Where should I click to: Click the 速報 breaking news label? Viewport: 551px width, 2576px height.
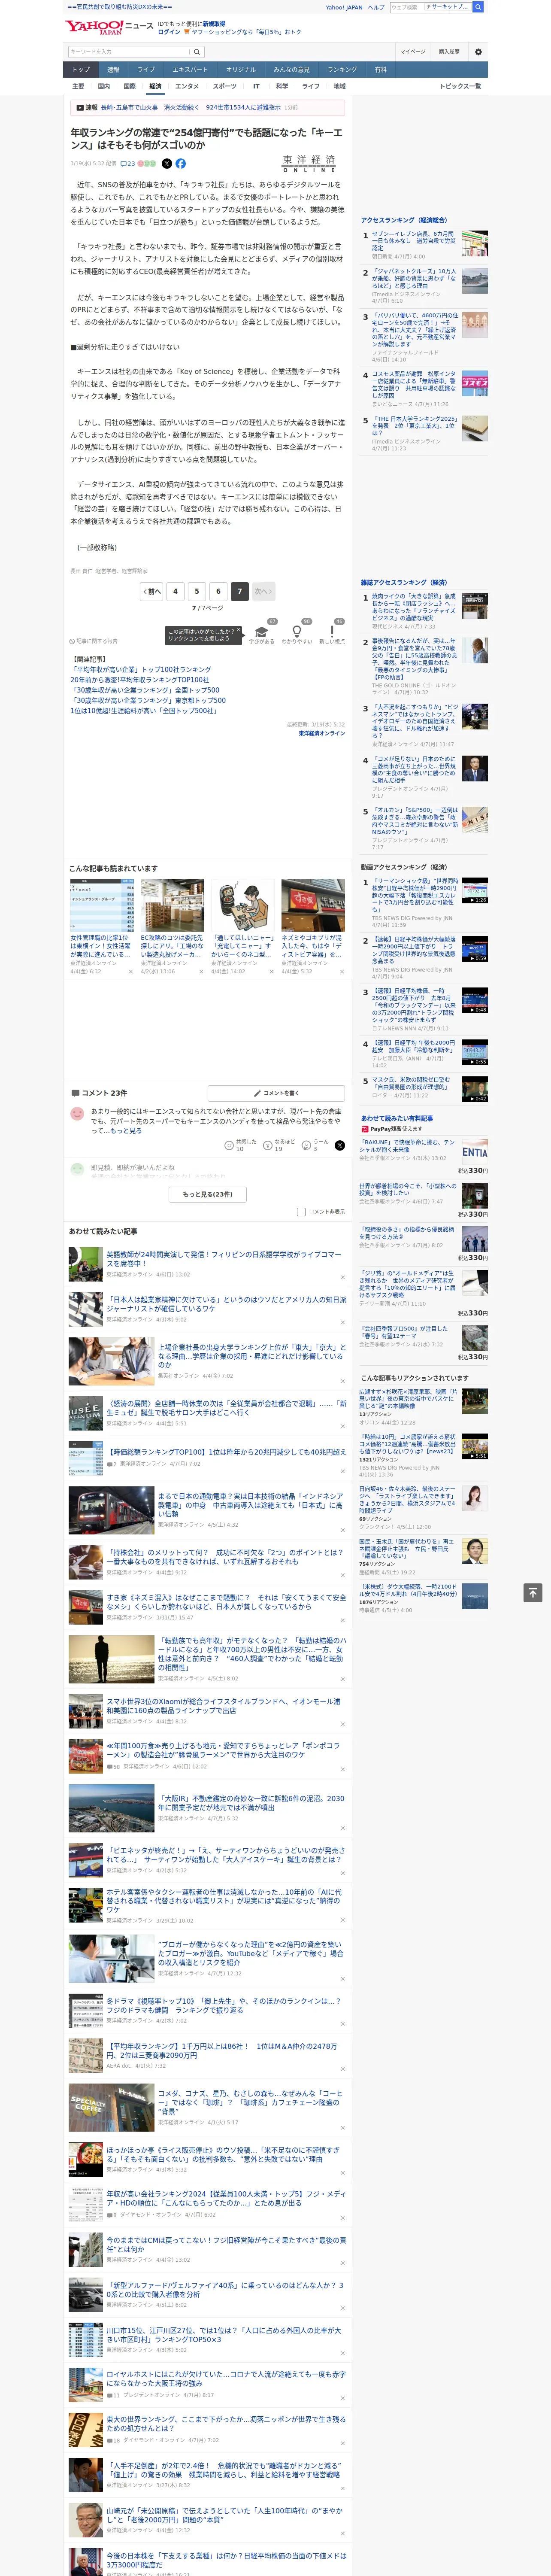[88, 107]
